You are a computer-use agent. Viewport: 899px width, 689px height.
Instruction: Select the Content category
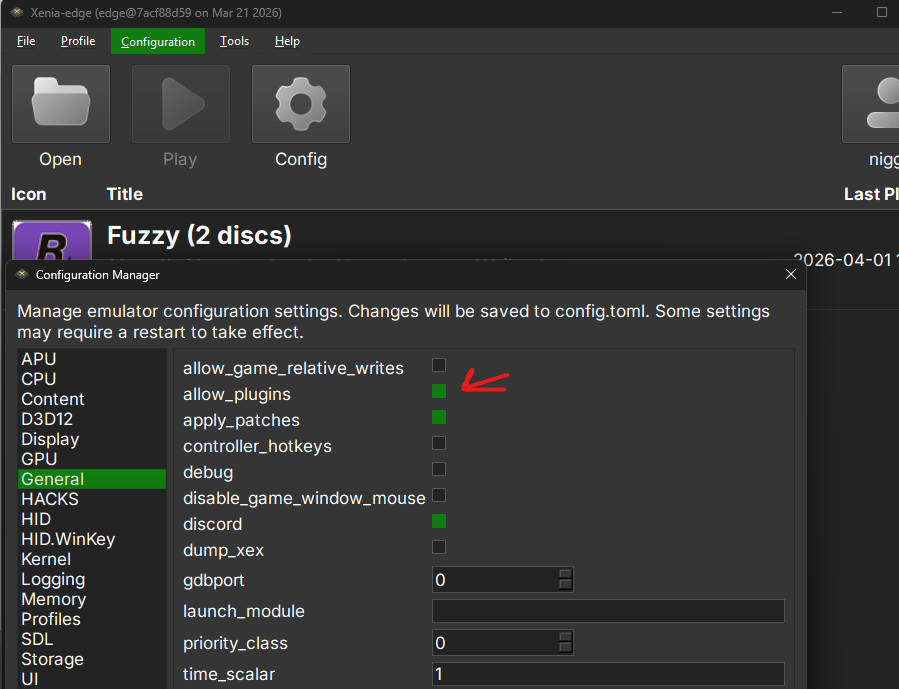[92, 399]
